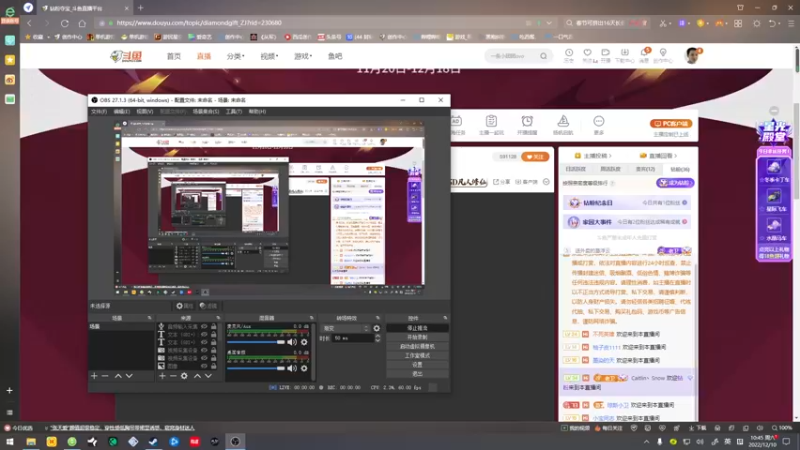Open Steam from the taskbar
Screen dimensions: 800x450
pos(154,441)
